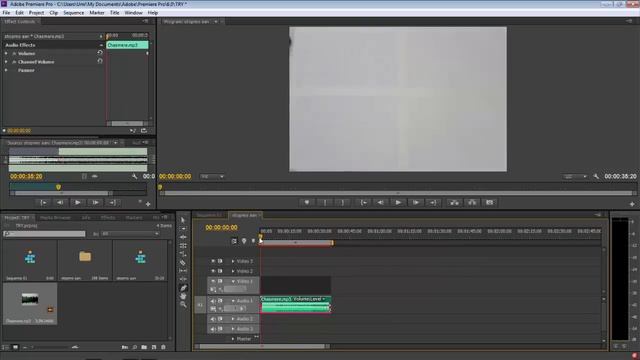Click the Find icon in the Project panel
640x360 pixels.
[134, 347]
